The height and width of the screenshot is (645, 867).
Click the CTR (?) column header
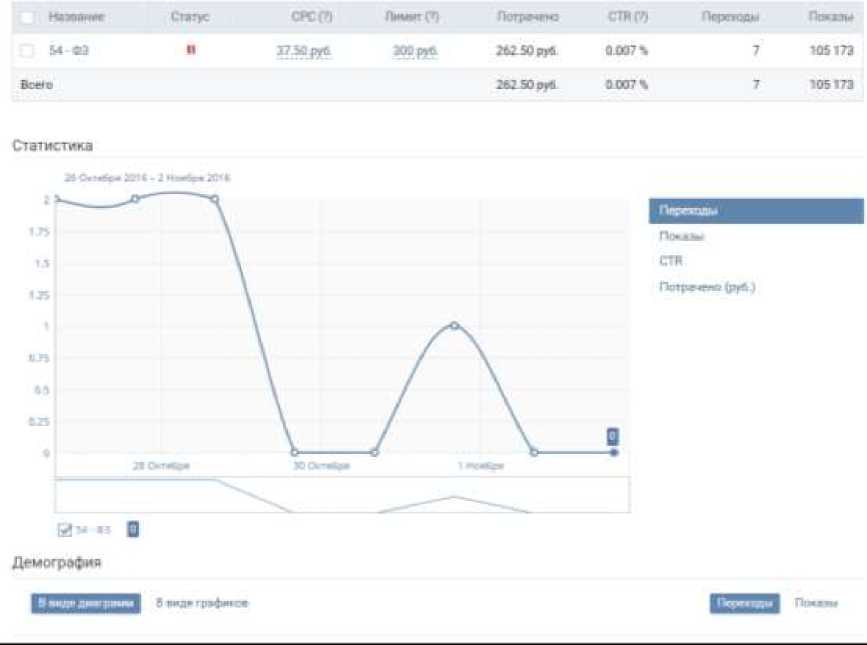pyautogui.click(x=628, y=17)
